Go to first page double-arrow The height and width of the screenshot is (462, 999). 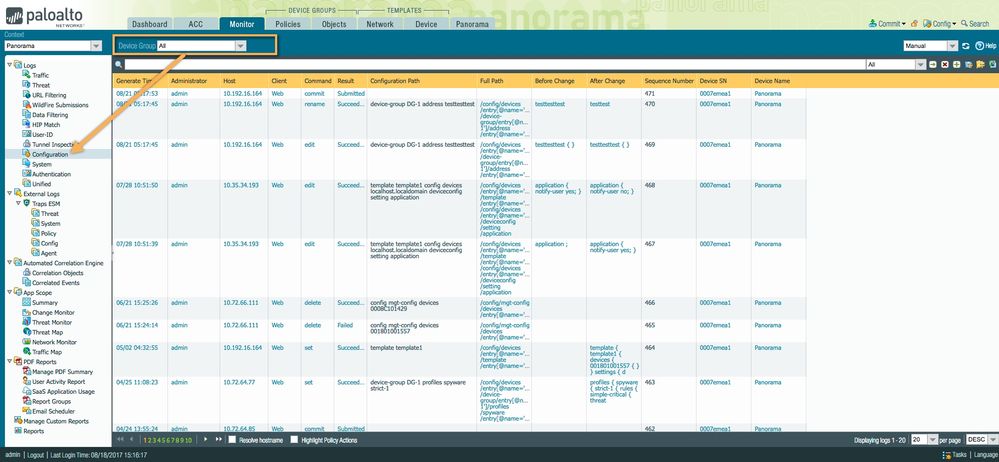[119, 440]
